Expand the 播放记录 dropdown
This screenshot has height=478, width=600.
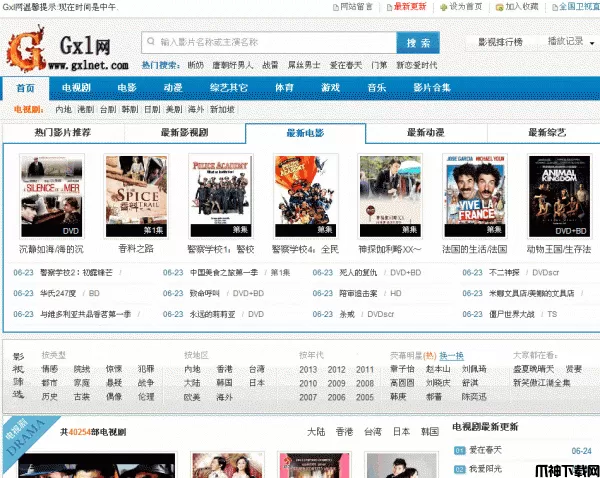(570, 42)
